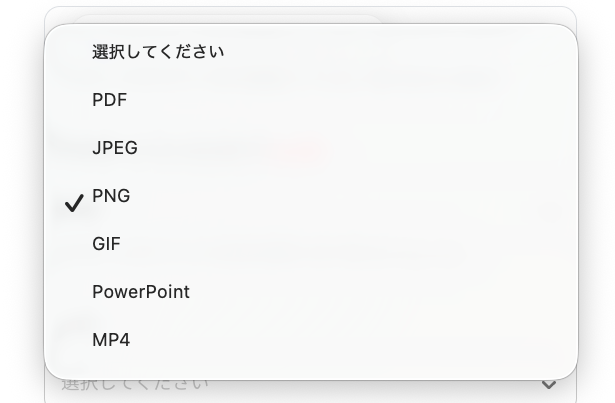
Task: Pick the JPEG format option
Action: (311, 148)
